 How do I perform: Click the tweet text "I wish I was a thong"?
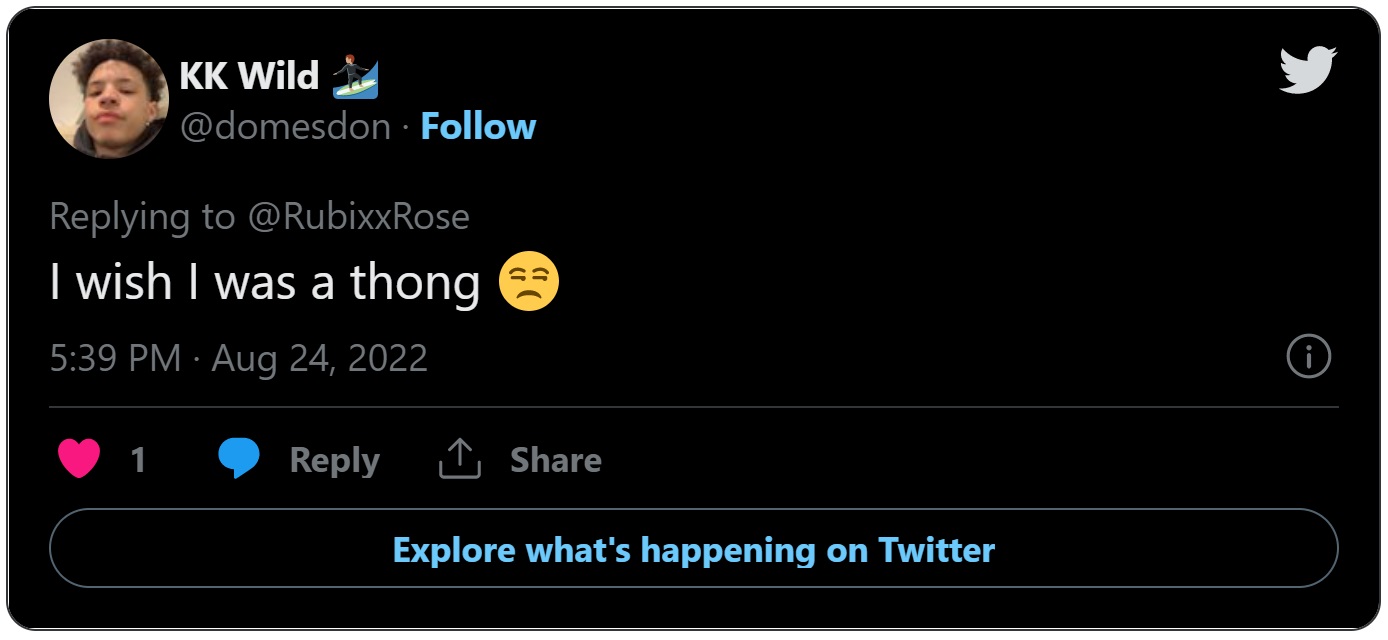pyautogui.click(x=265, y=283)
